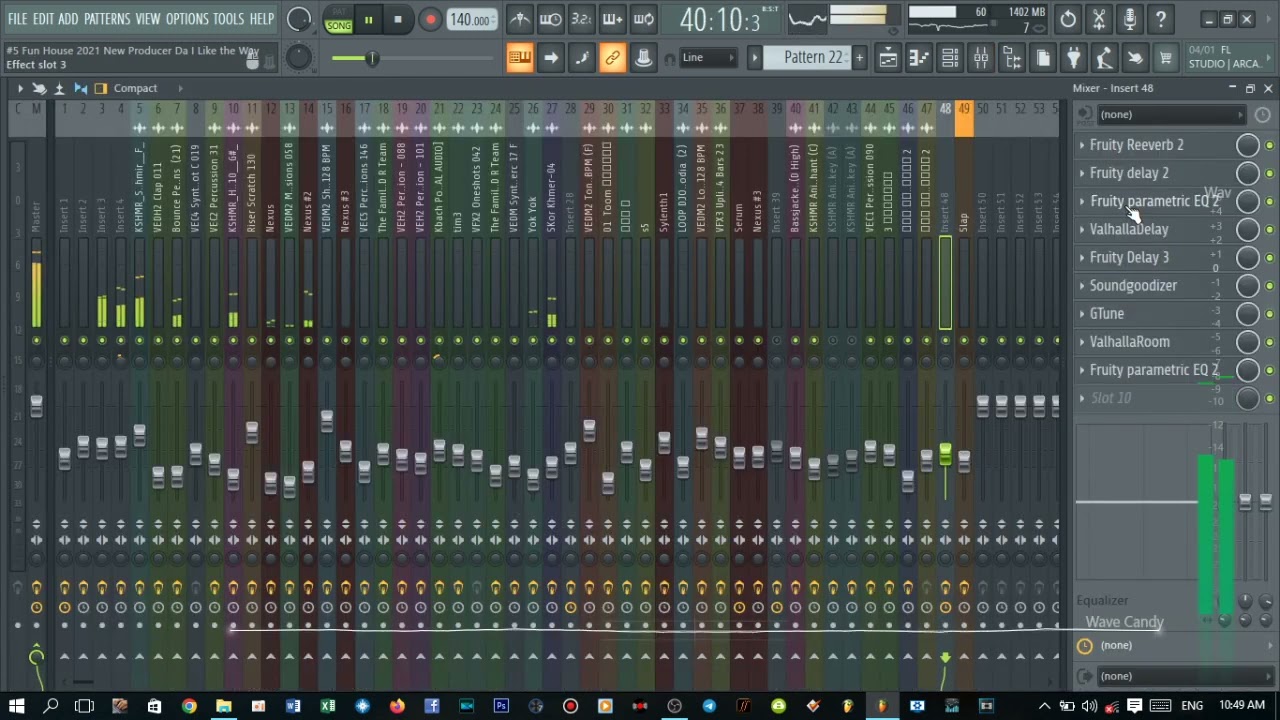Disable the Fruity delay 2 effect slot LED
1280x720 pixels.
tap(1269, 174)
